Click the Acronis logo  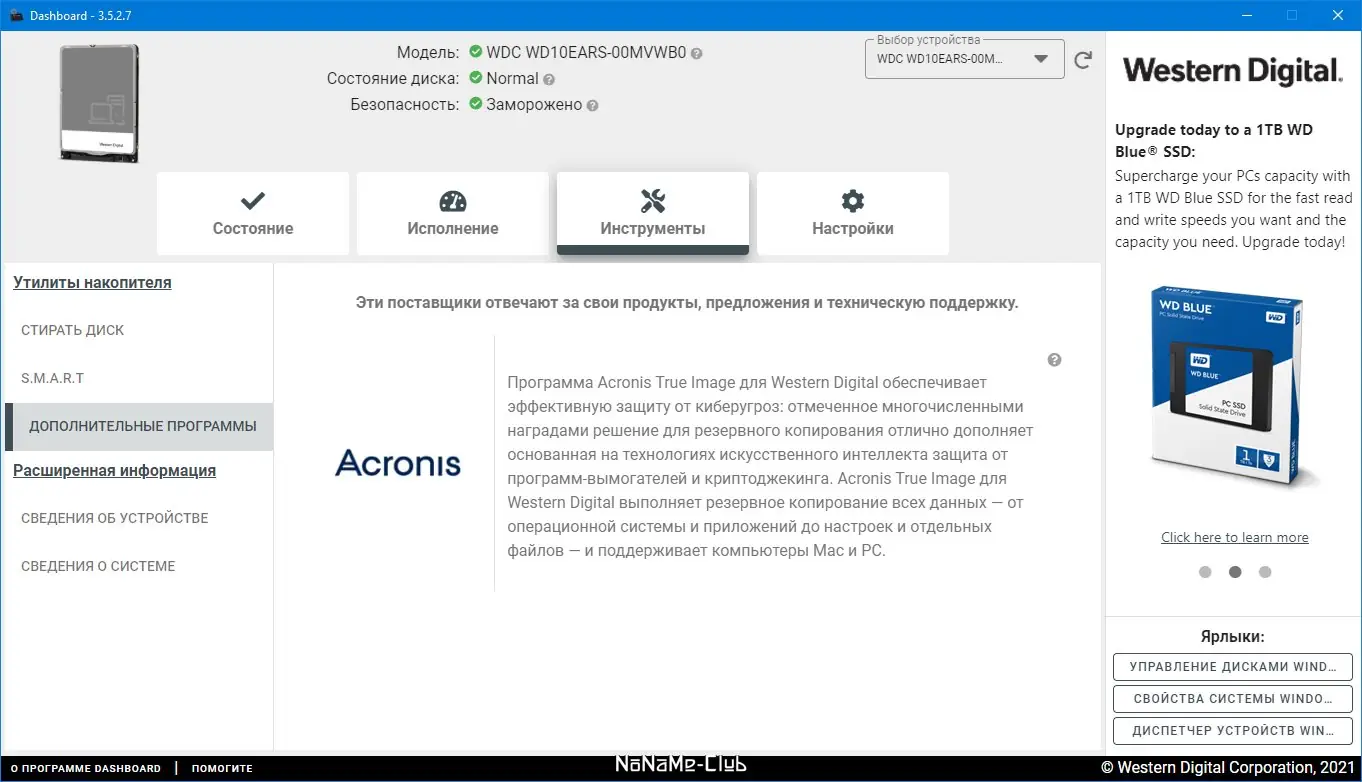click(398, 462)
